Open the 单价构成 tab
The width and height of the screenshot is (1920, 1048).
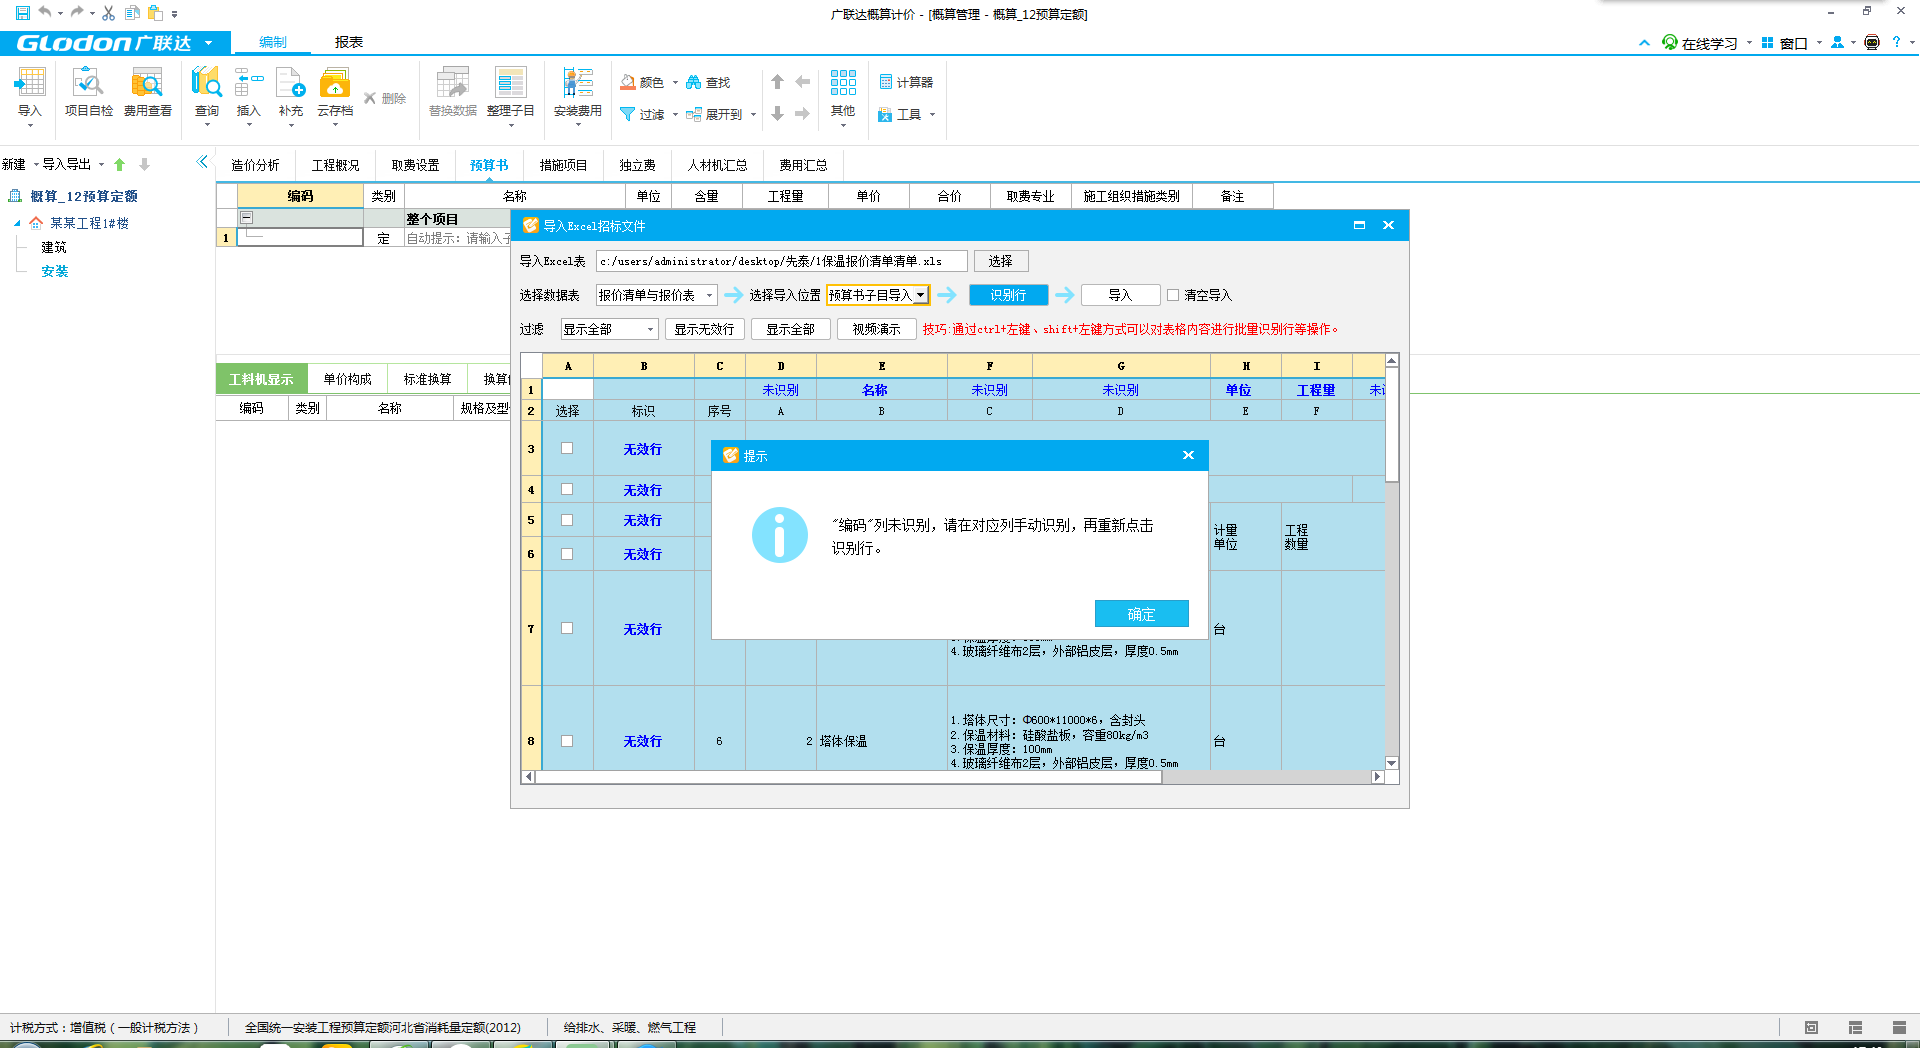347,379
